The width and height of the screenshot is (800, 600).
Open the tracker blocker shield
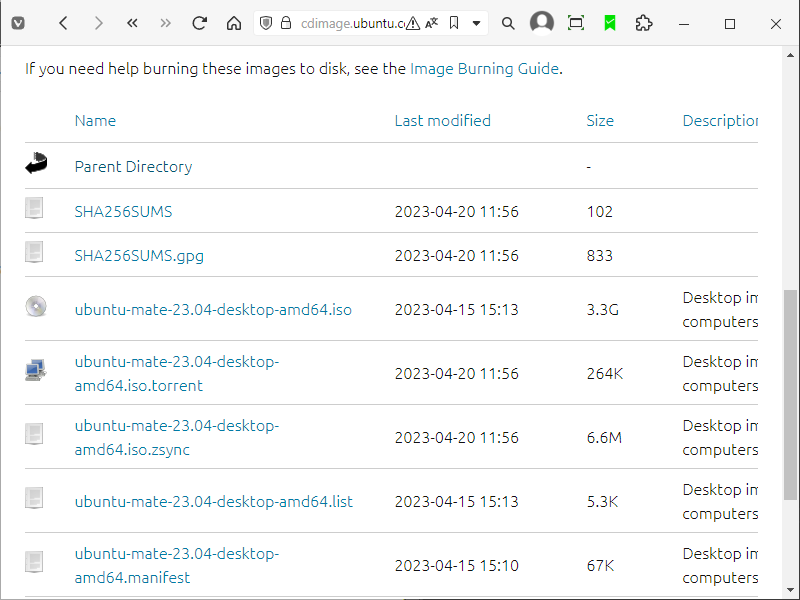(266, 23)
